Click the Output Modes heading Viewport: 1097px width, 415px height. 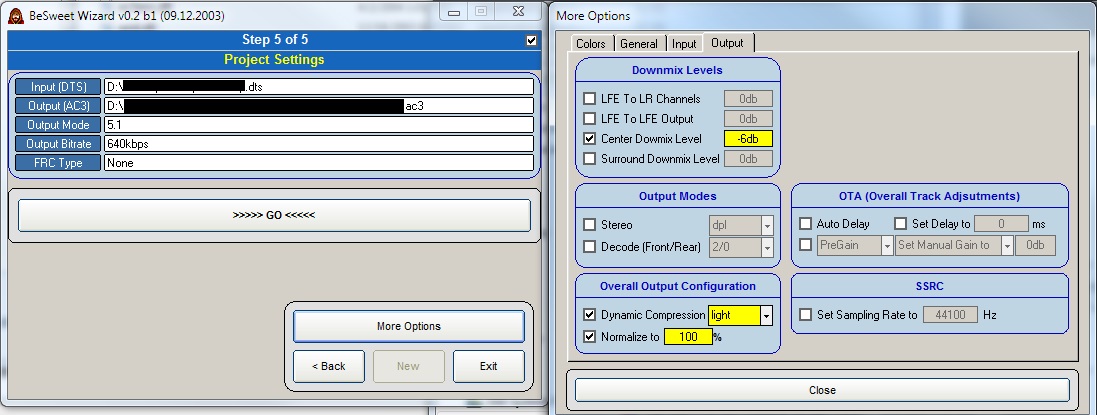(677, 196)
